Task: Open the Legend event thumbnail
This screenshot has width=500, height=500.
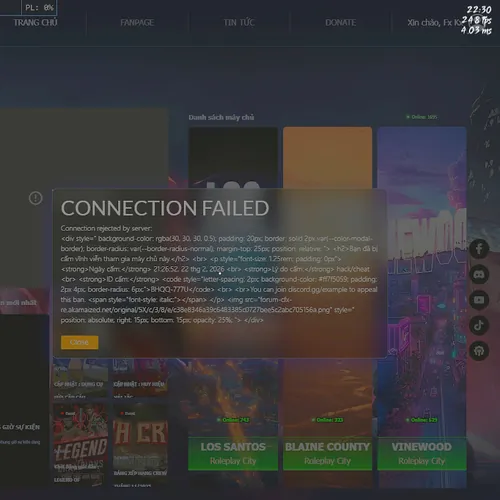Action: 81,443
